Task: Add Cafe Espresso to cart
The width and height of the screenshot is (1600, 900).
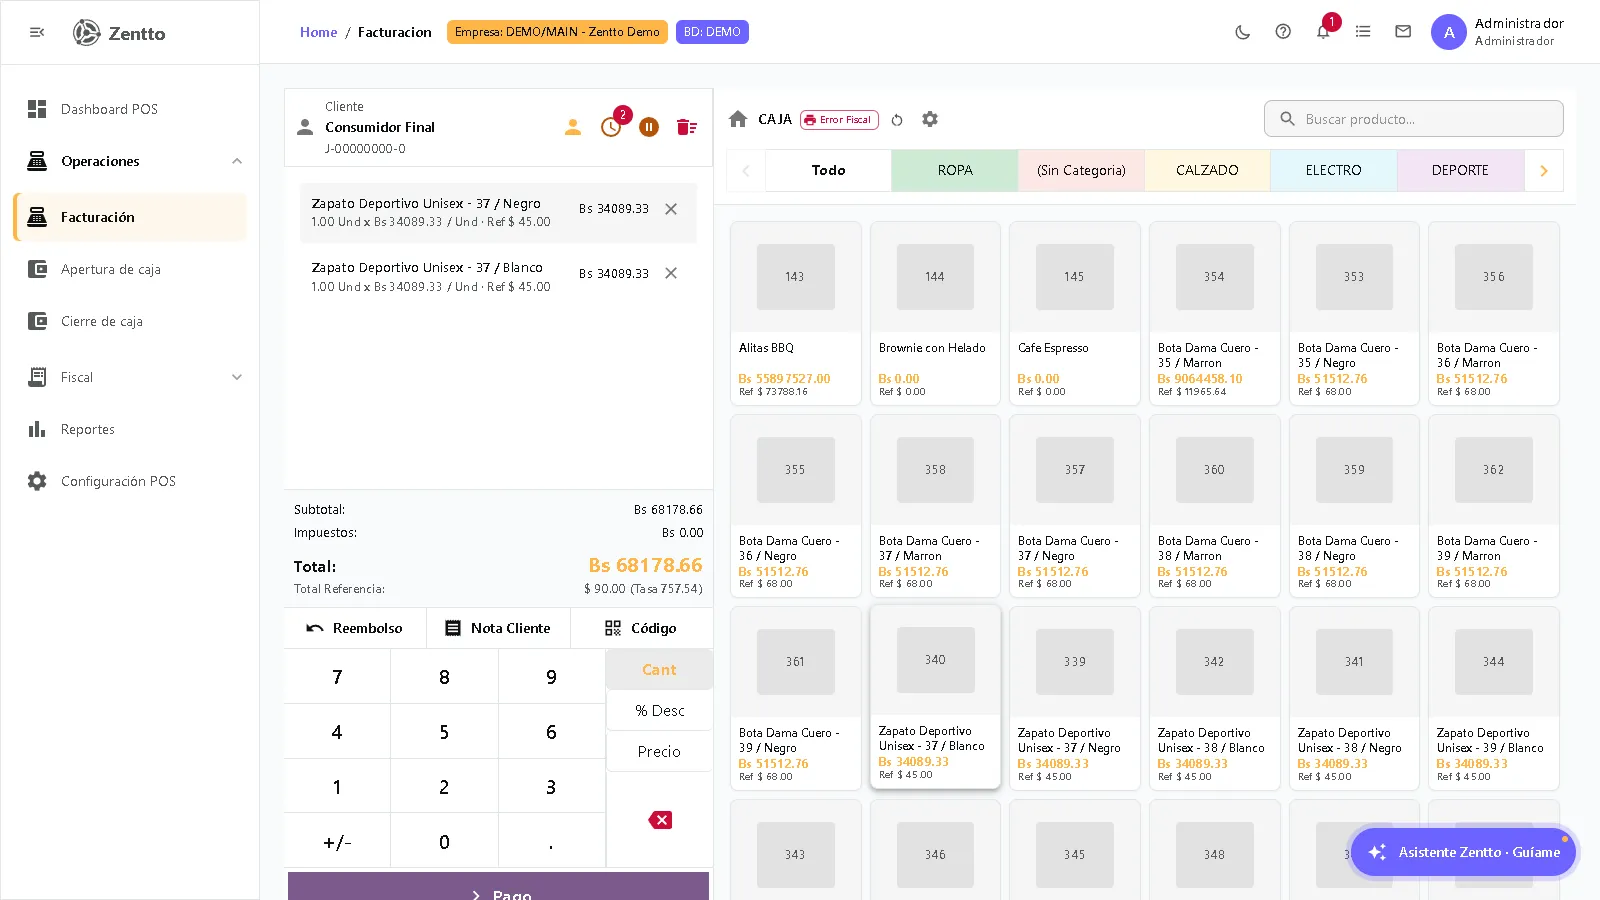Action: [x=1074, y=313]
